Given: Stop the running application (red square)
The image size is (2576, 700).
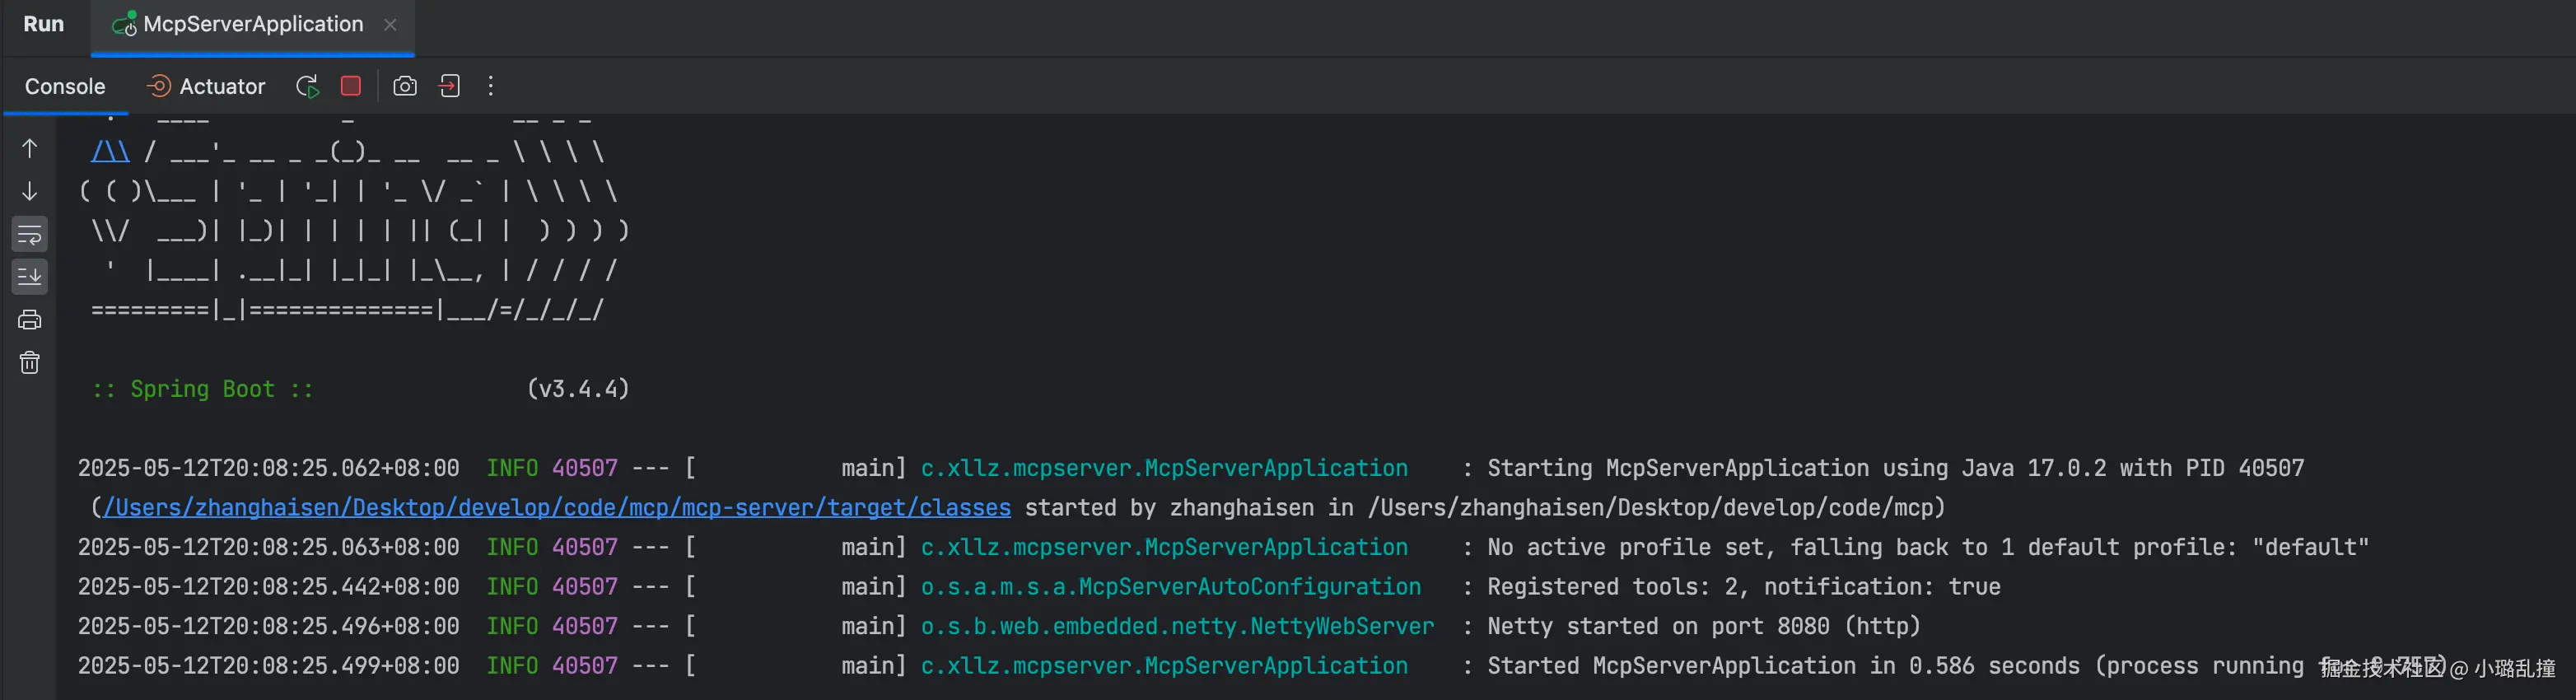Looking at the screenshot, I should tap(351, 86).
